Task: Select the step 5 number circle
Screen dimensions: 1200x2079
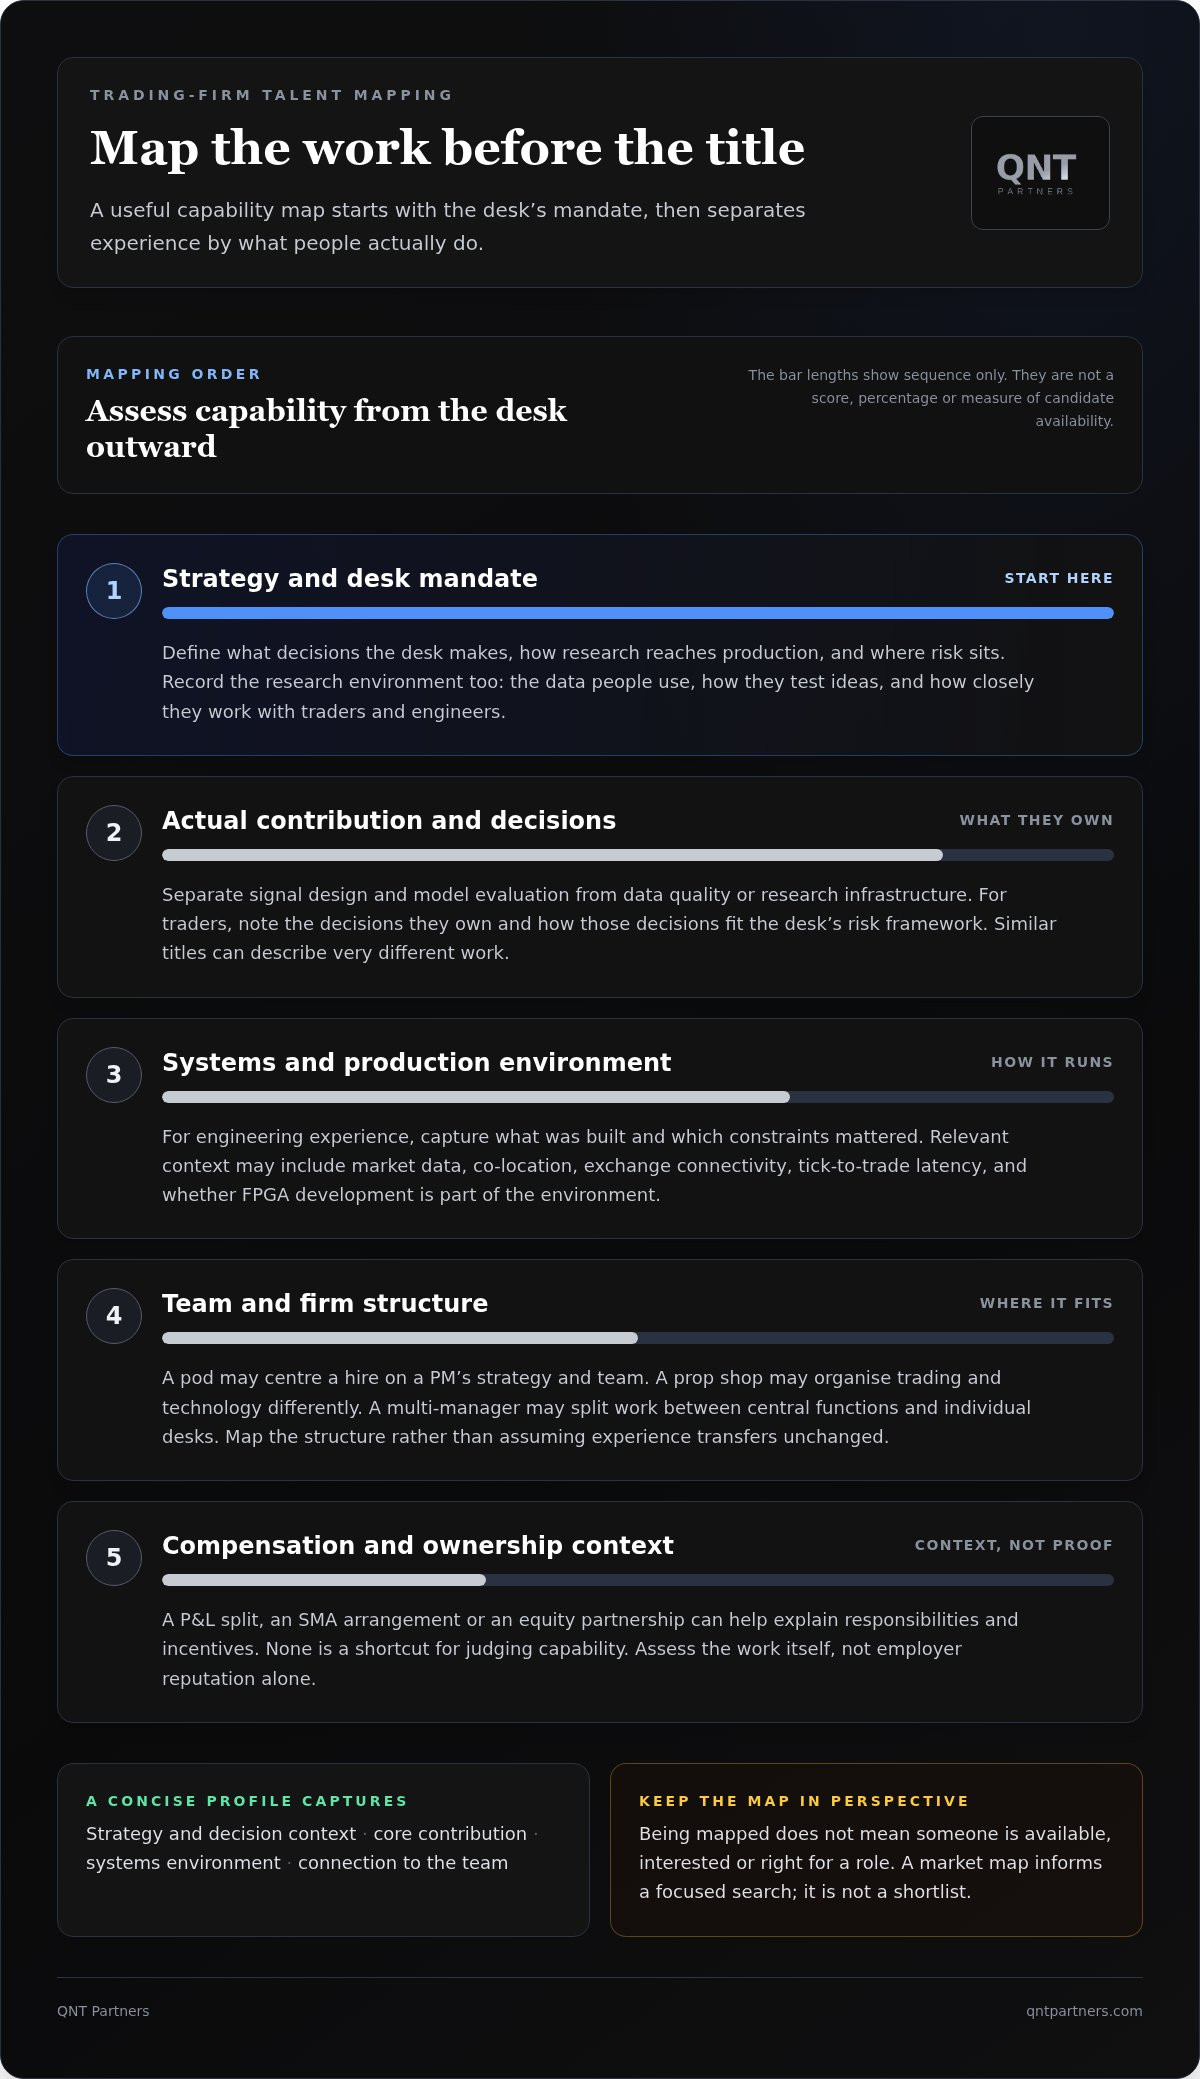Action: (114, 1558)
